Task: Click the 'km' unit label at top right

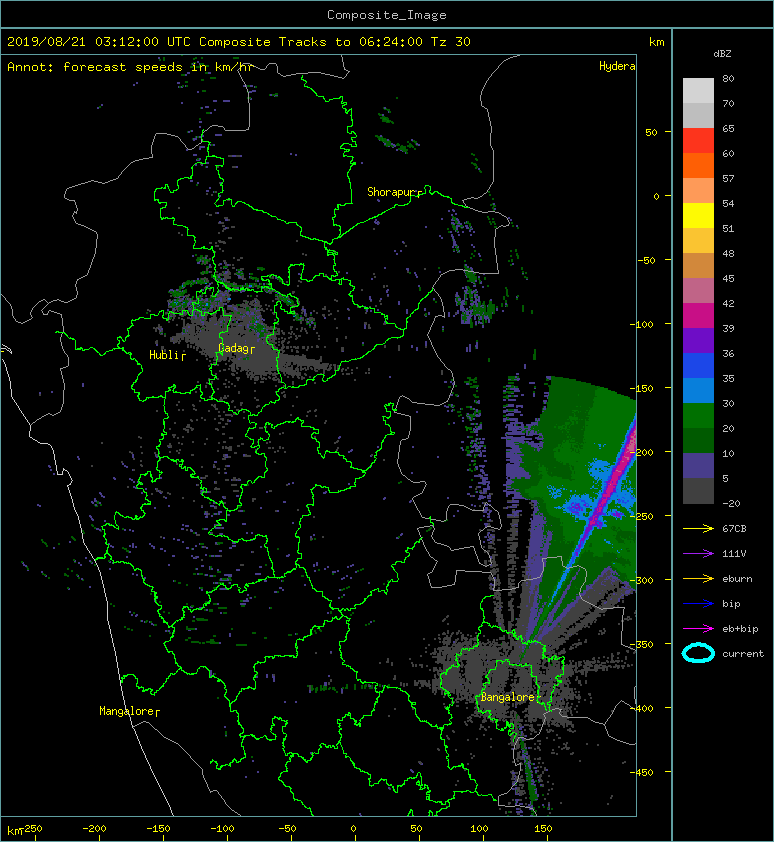Action: pos(656,42)
